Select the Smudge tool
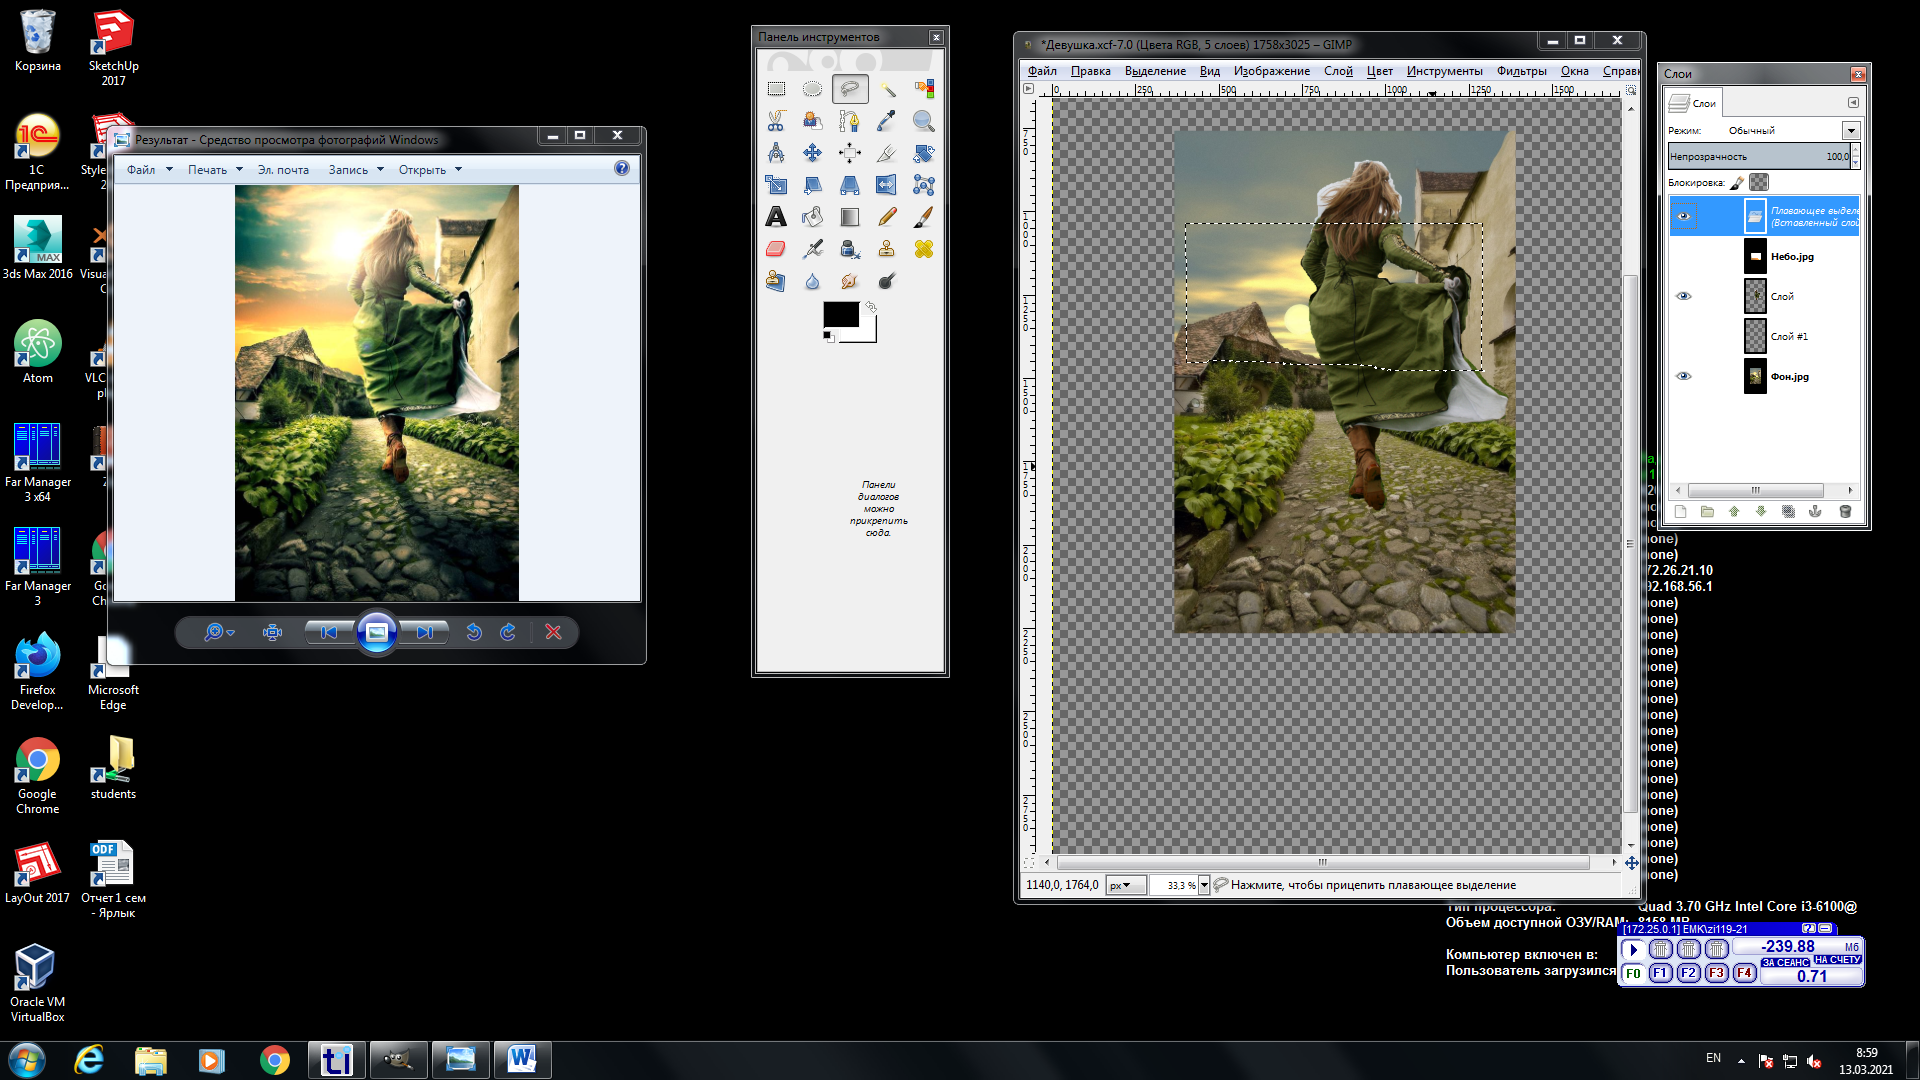Viewport: 1920px width, 1080px height. (849, 281)
